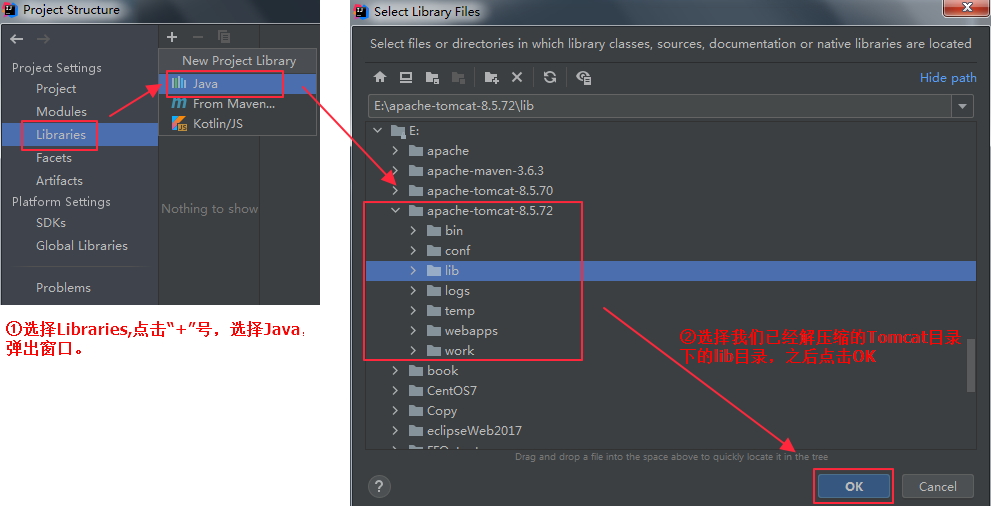Click the Hide path link
This screenshot has height=506, width=991.
tap(948, 78)
